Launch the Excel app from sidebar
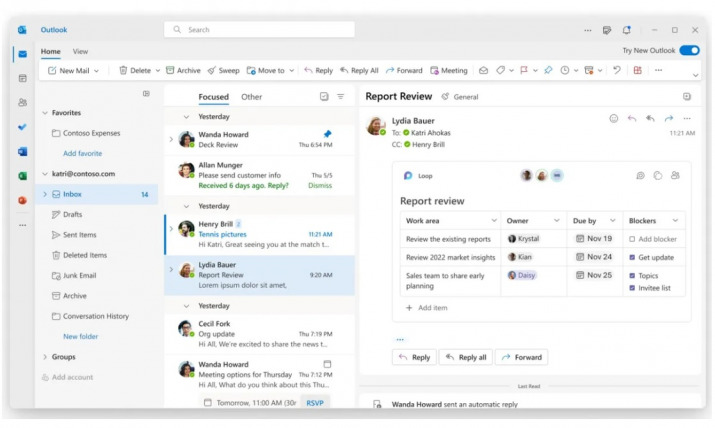715x428 pixels. click(22, 176)
